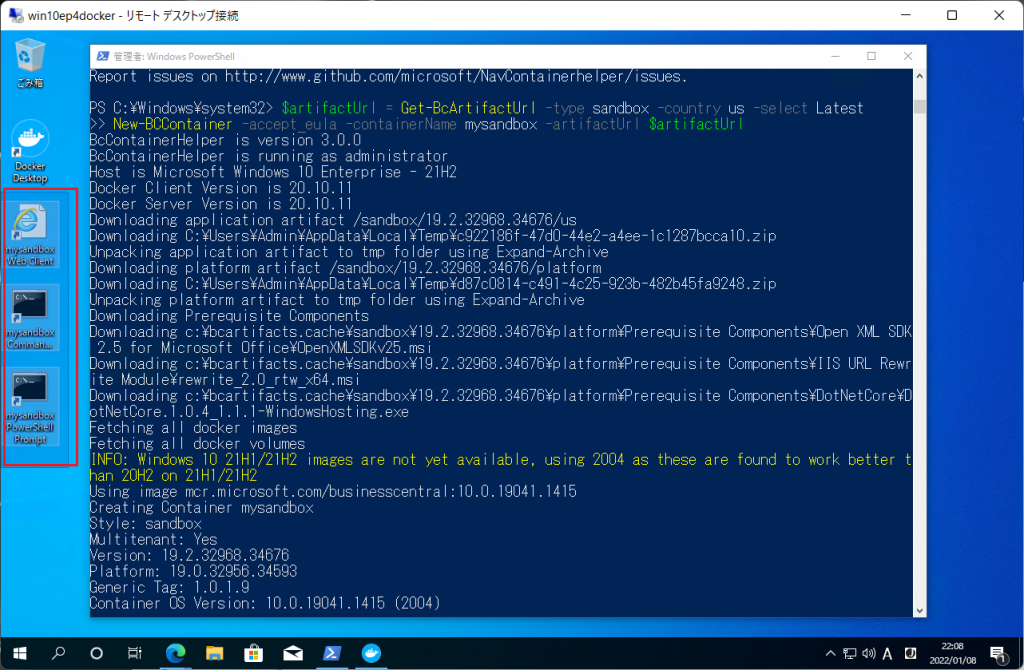The width and height of the screenshot is (1024, 670).
Task: Open Microsoft Store from taskbar
Action: coord(253,653)
